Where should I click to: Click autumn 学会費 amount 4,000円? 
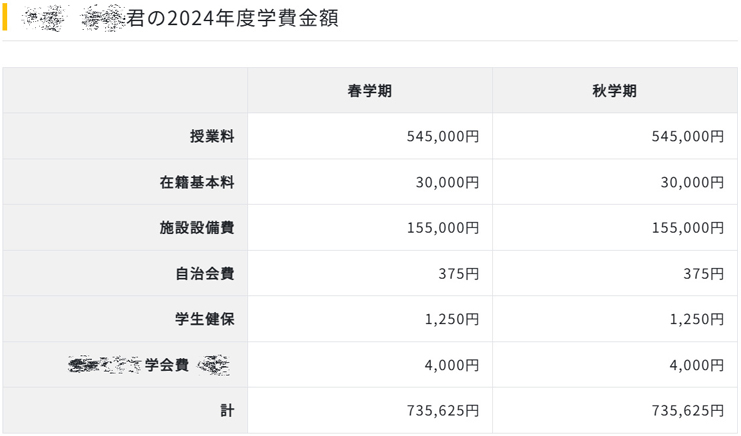696,366
